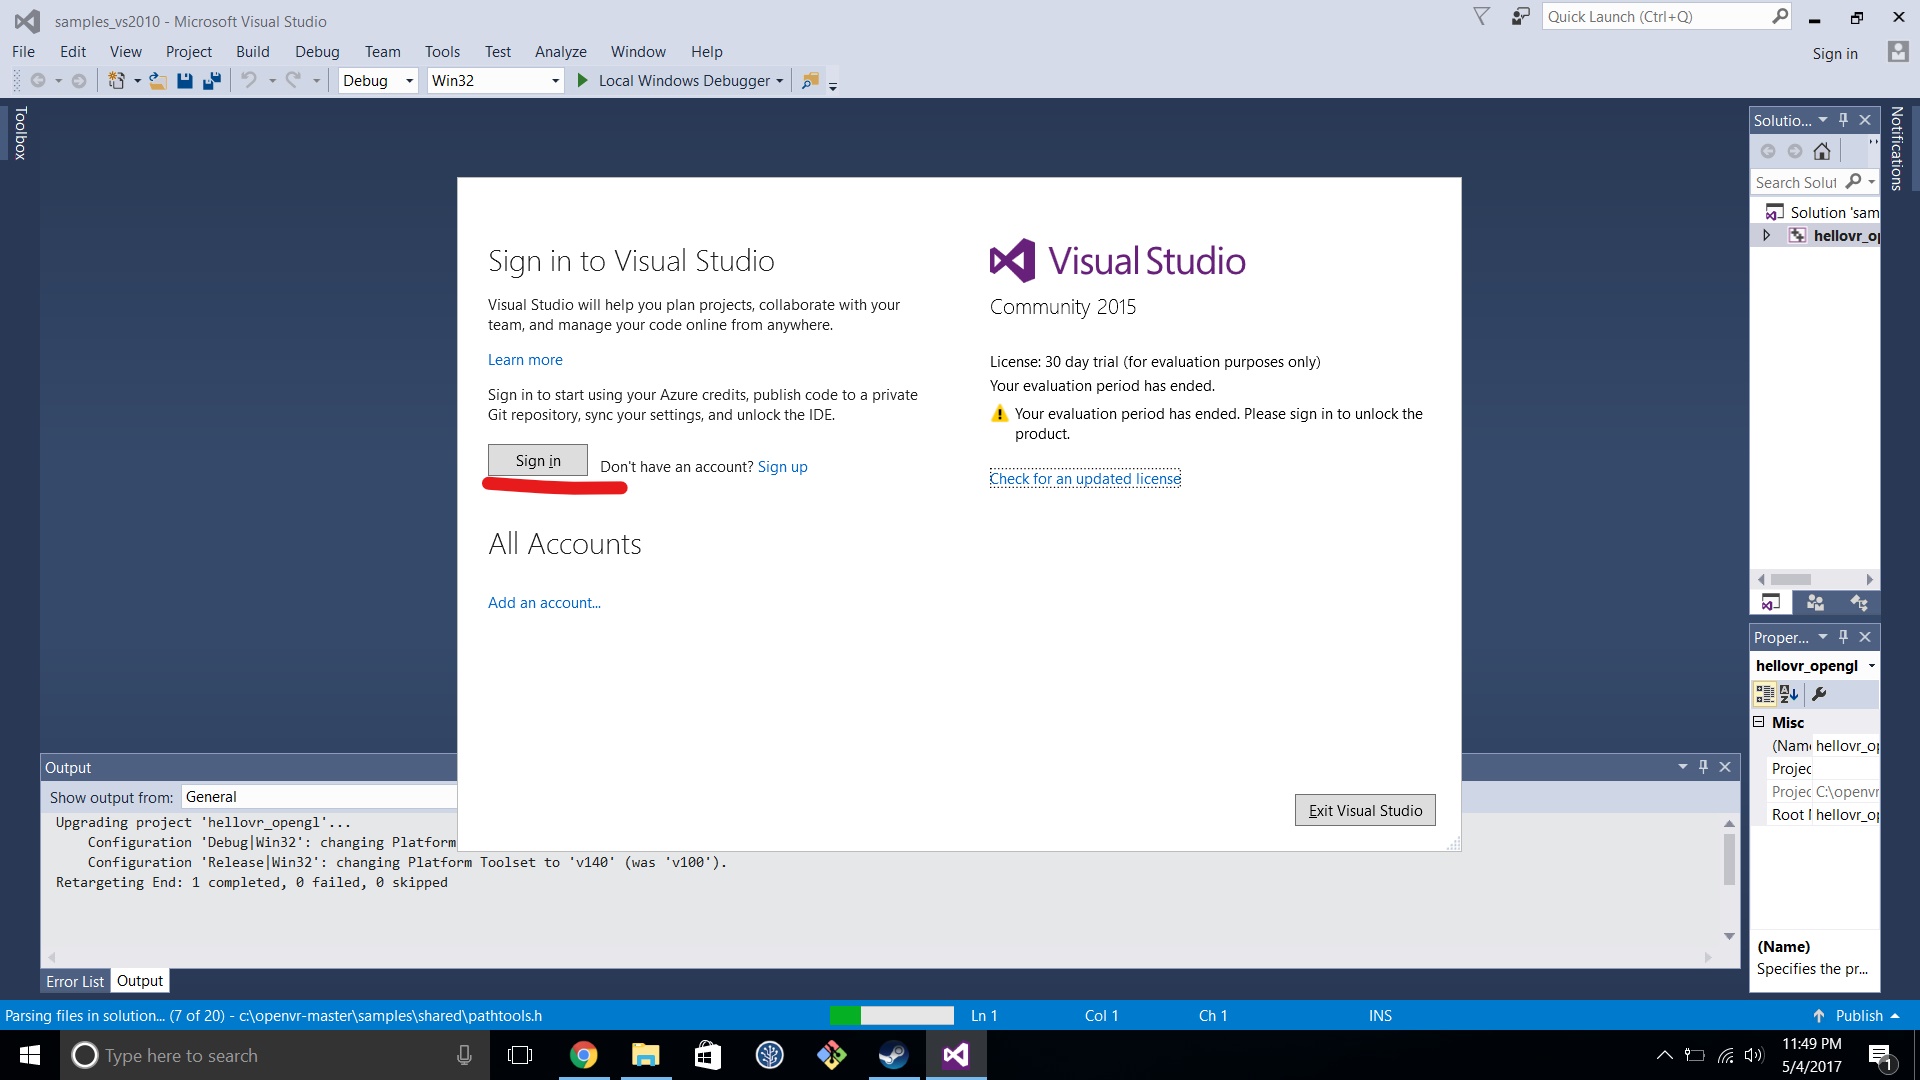Open the Toolbox side tab
Image resolution: width=1920 pixels, height=1080 pixels.
(20, 133)
